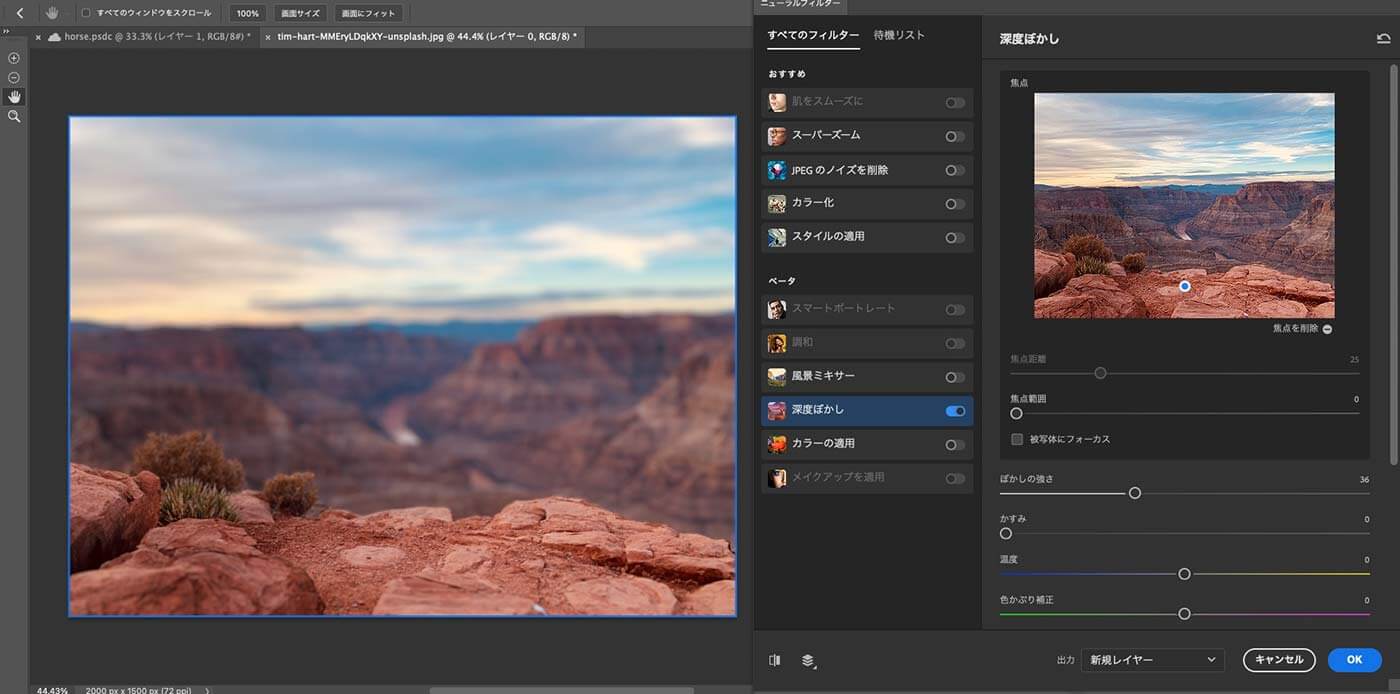Click the focus preview canyon thumbnail
This screenshot has width=1400, height=694.
(1184, 206)
